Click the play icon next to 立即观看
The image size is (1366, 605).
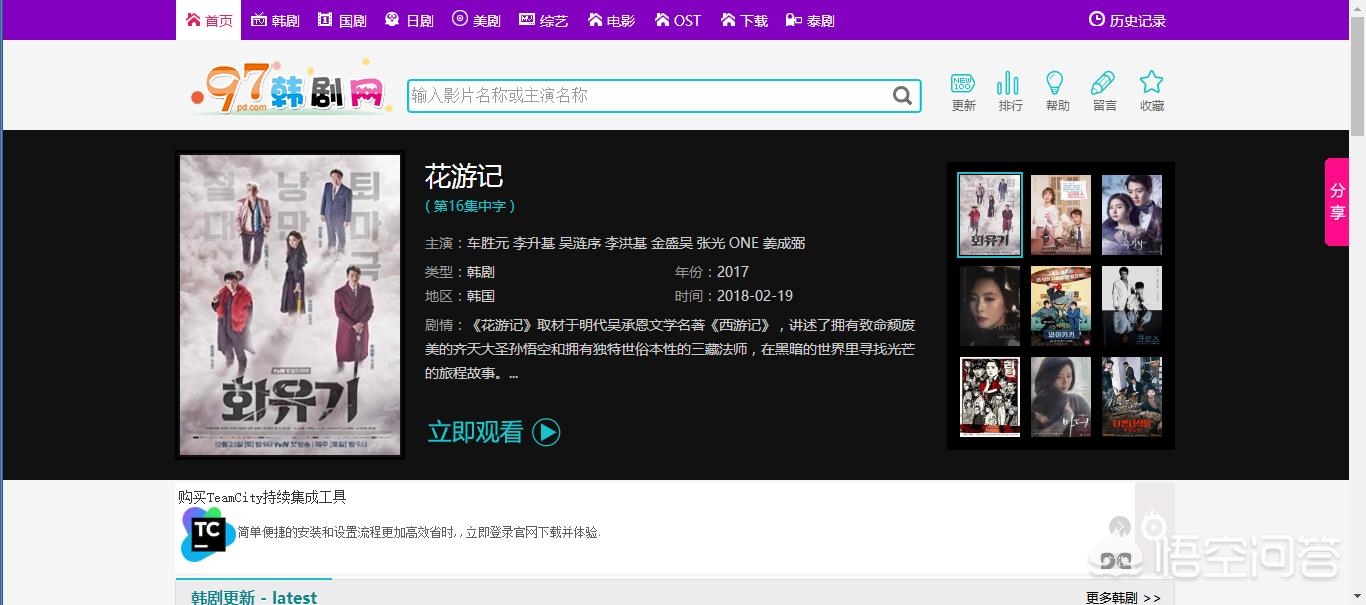(544, 432)
